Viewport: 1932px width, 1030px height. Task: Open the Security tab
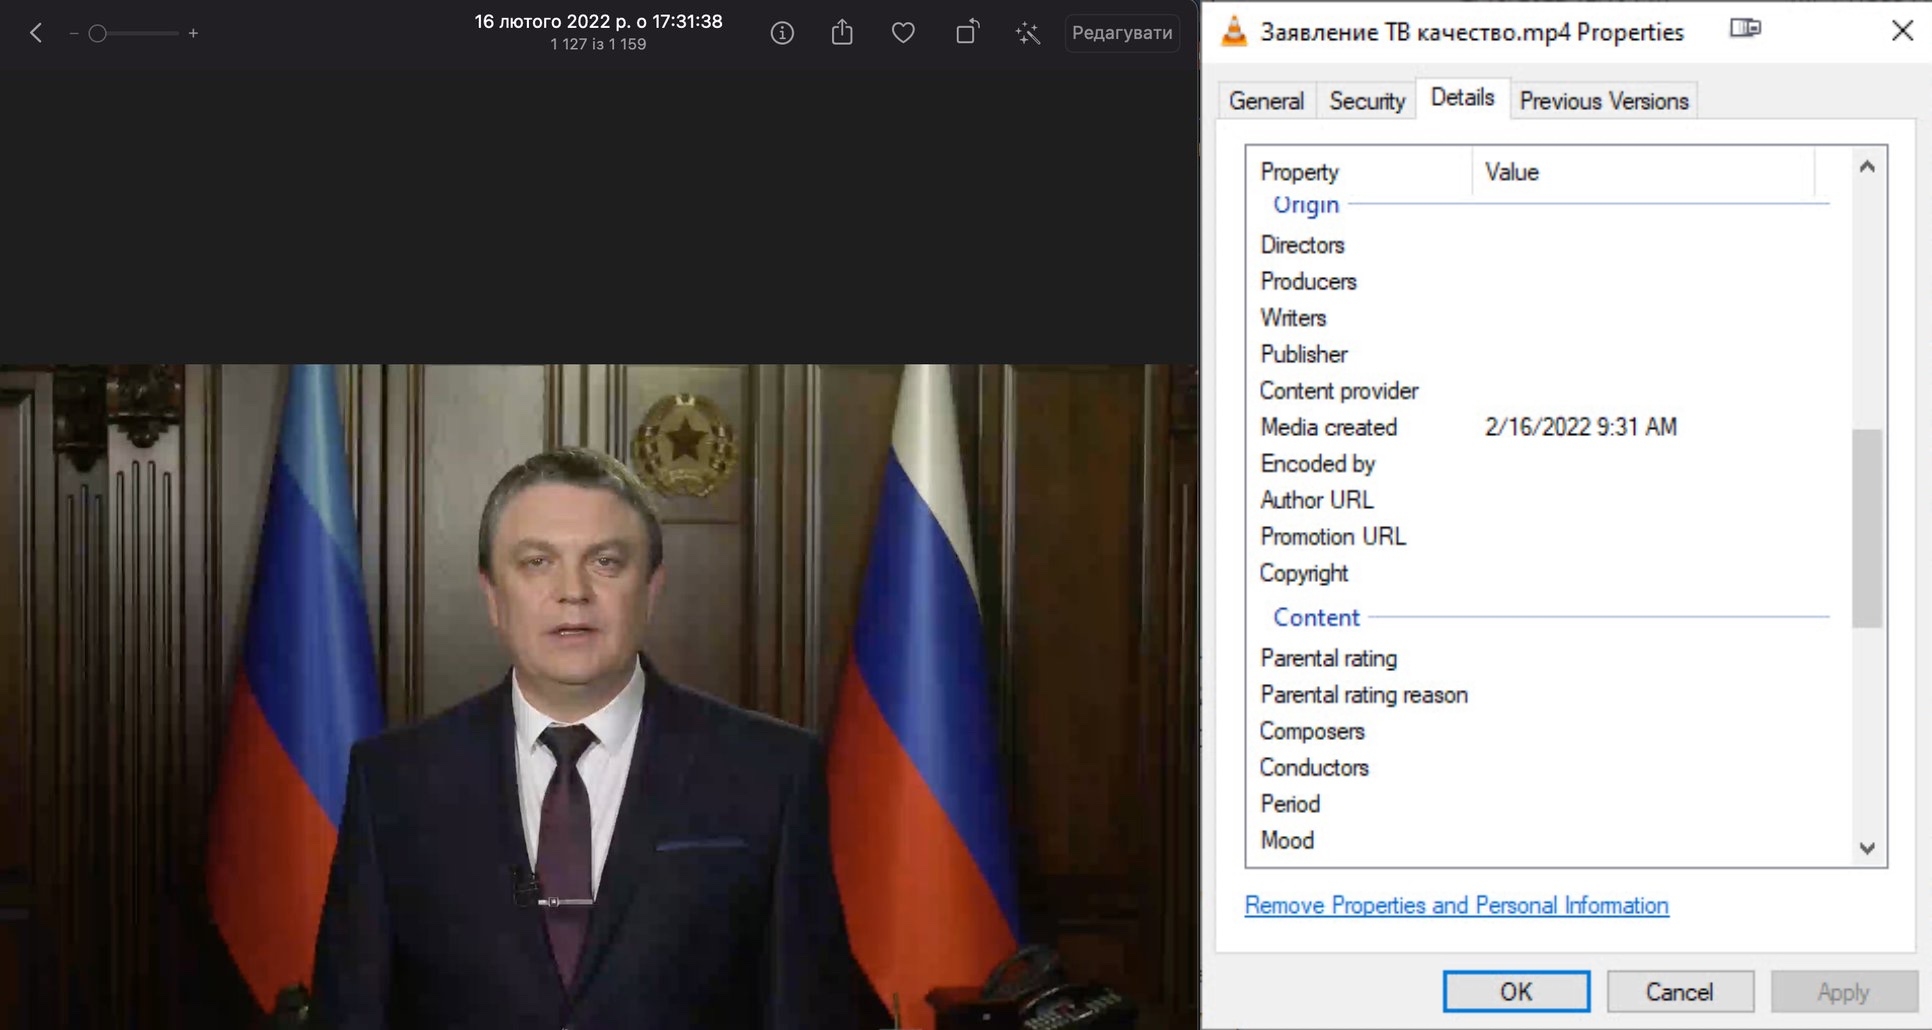point(1366,100)
